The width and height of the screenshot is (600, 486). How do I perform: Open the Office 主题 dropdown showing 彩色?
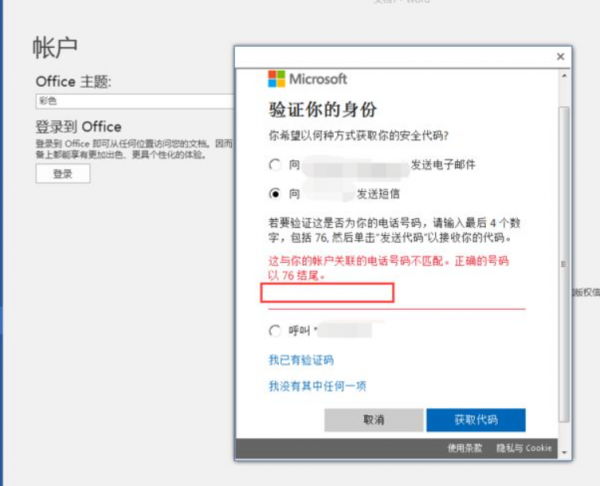click(x=135, y=101)
